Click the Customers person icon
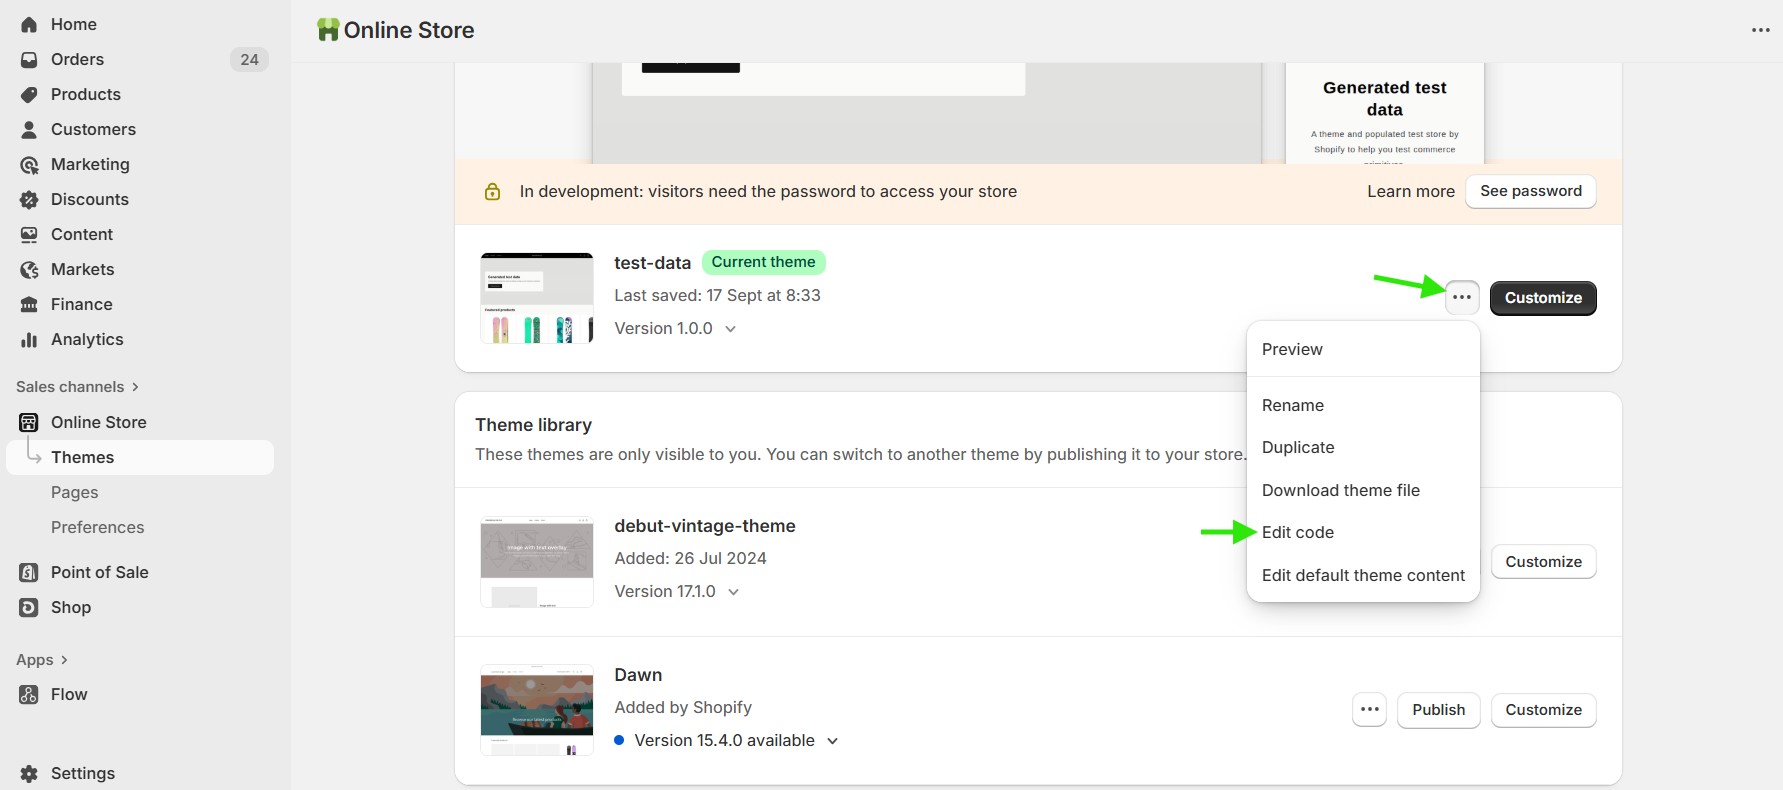The image size is (1783, 790). (x=29, y=129)
